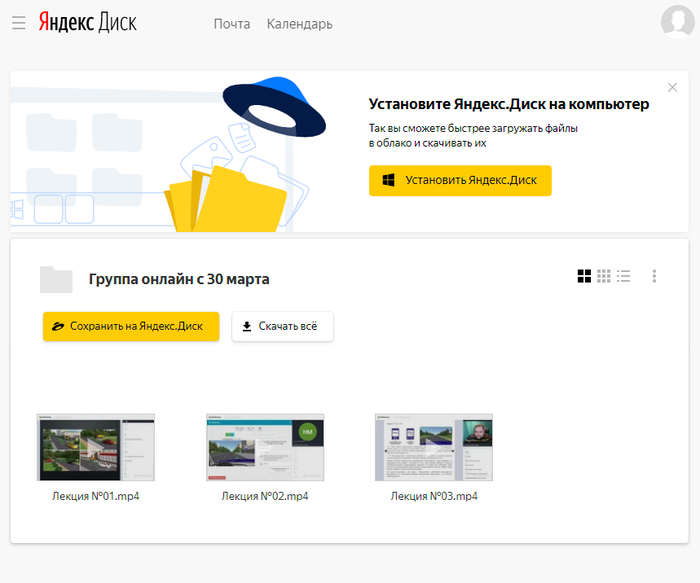
Task: Click Скачать всё button
Action: click(283, 326)
